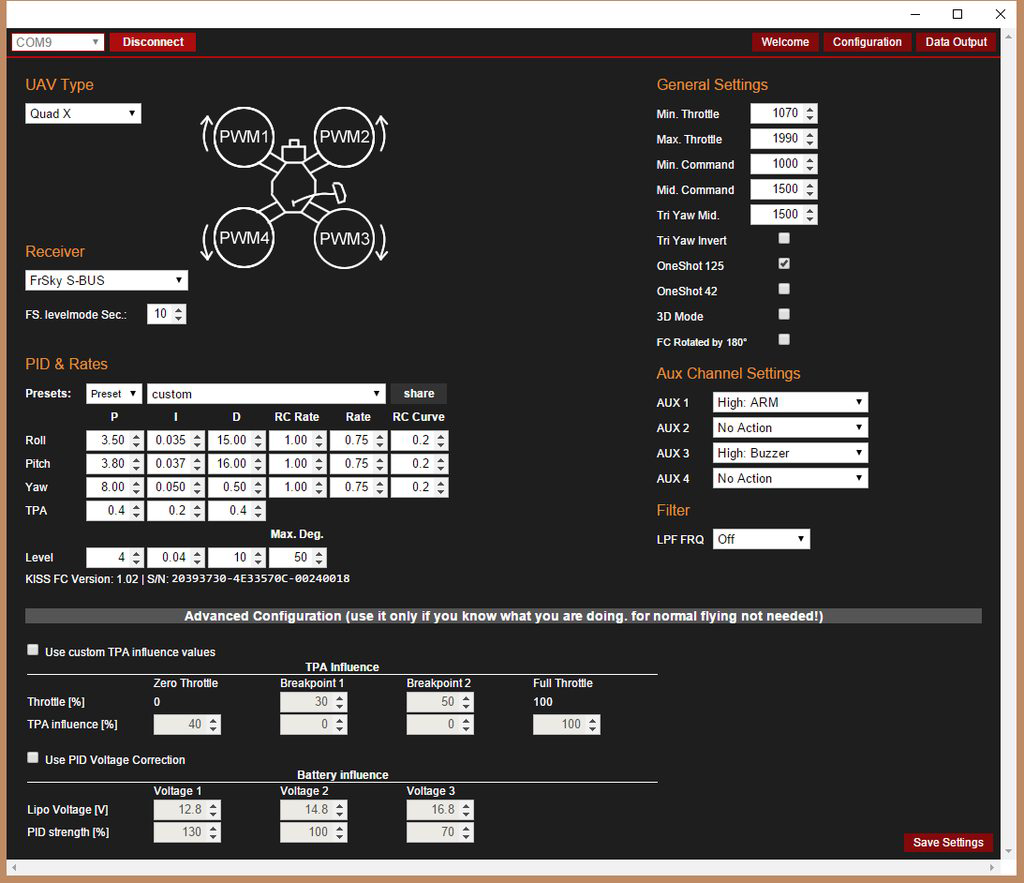Image resolution: width=1024 pixels, height=883 pixels.
Task: Click the PWM3 motor circle
Action: (x=344, y=238)
